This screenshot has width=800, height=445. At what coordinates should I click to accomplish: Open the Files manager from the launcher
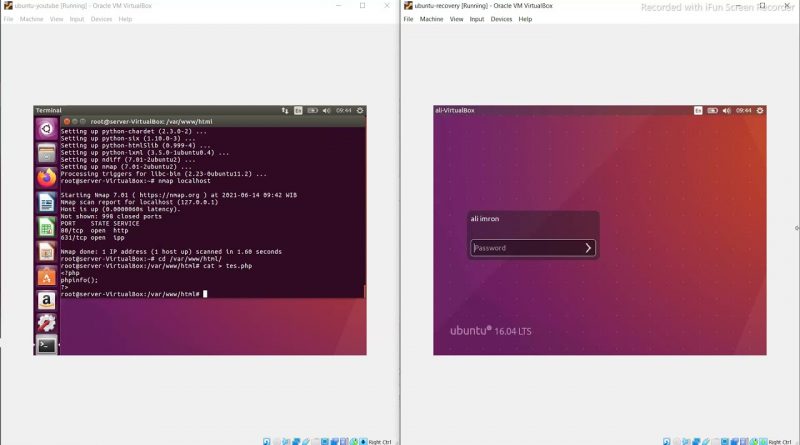click(46, 153)
